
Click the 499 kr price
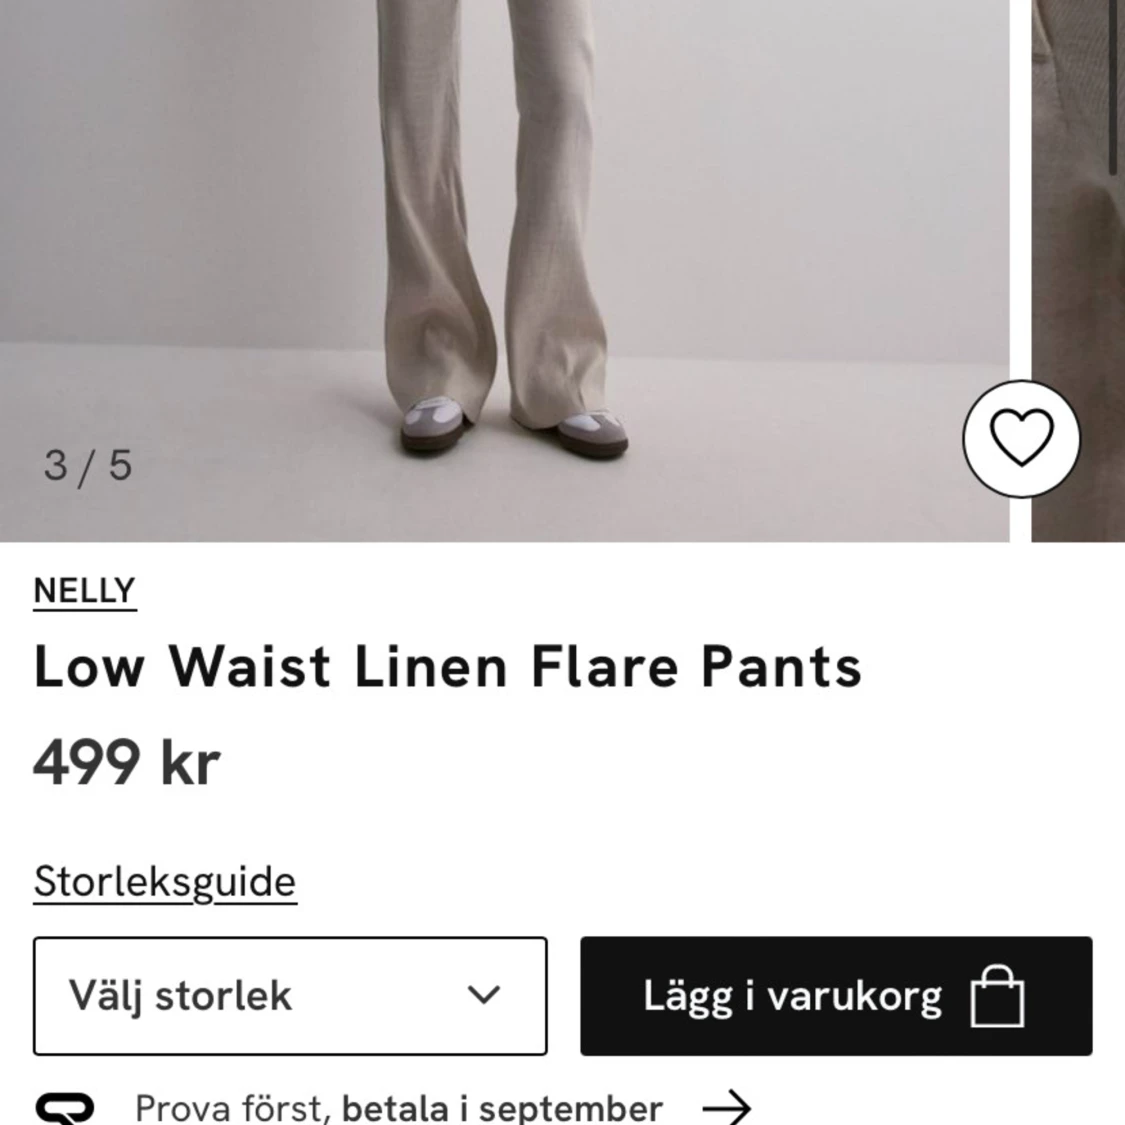pyautogui.click(x=127, y=762)
